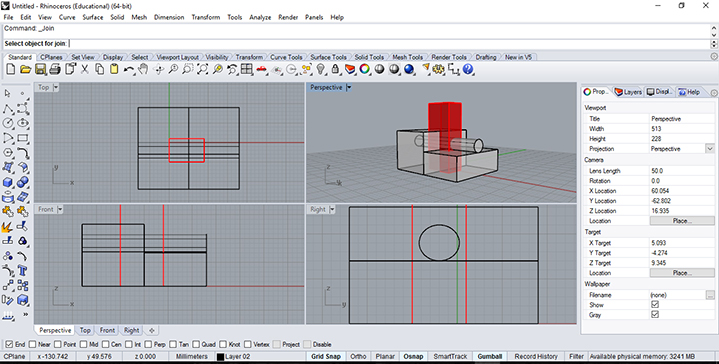Click the Paste clipboard icon
The image size is (719, 364).
[x=114, y=69]
